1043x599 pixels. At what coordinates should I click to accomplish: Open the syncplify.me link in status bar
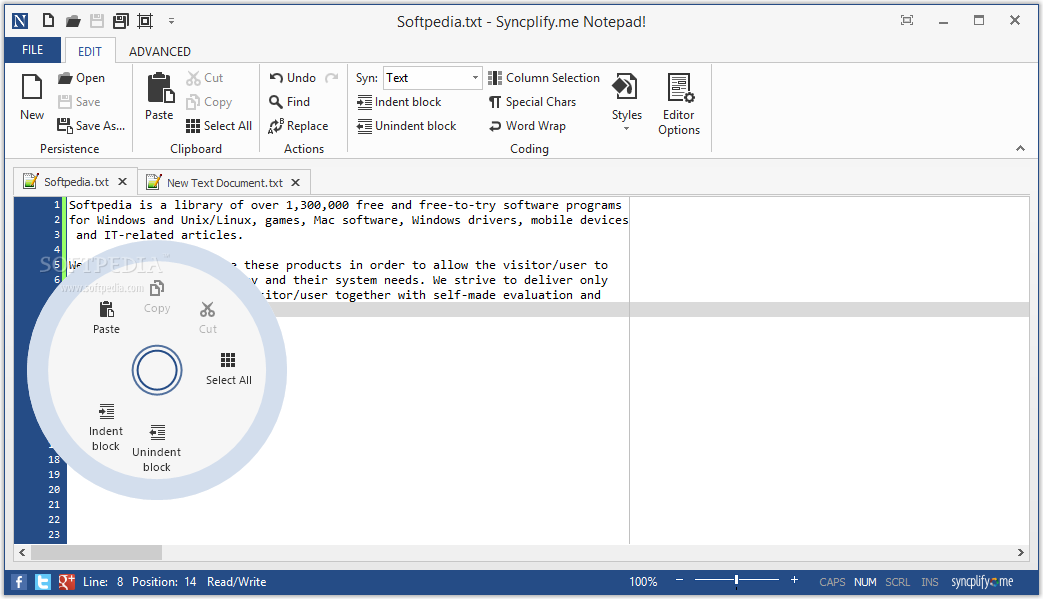click(982, 582)
